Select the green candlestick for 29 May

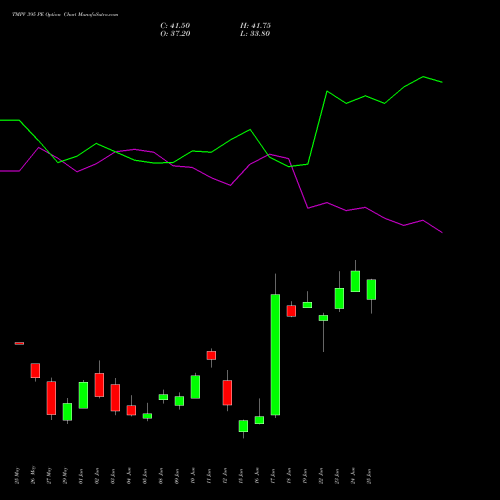point(67,412)
